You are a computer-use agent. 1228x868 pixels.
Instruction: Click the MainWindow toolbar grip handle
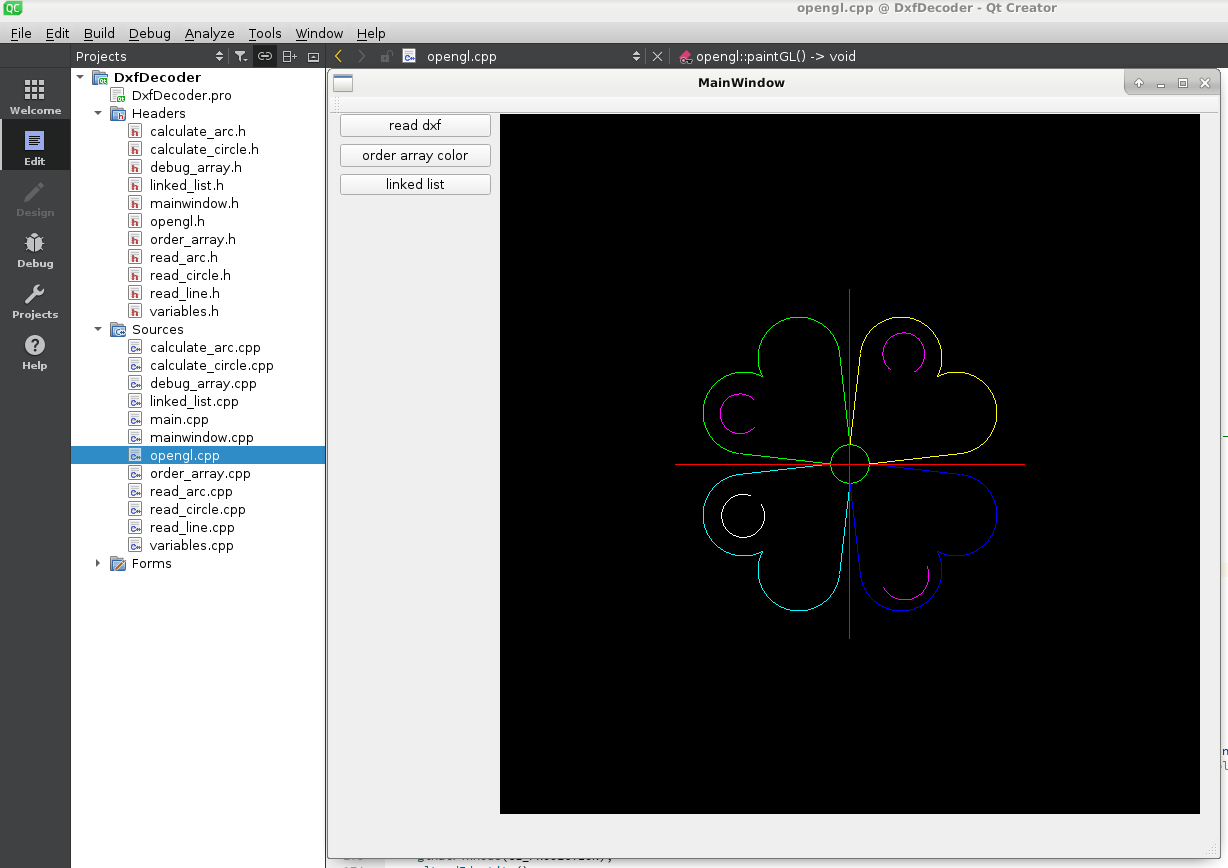pos(336,104)
